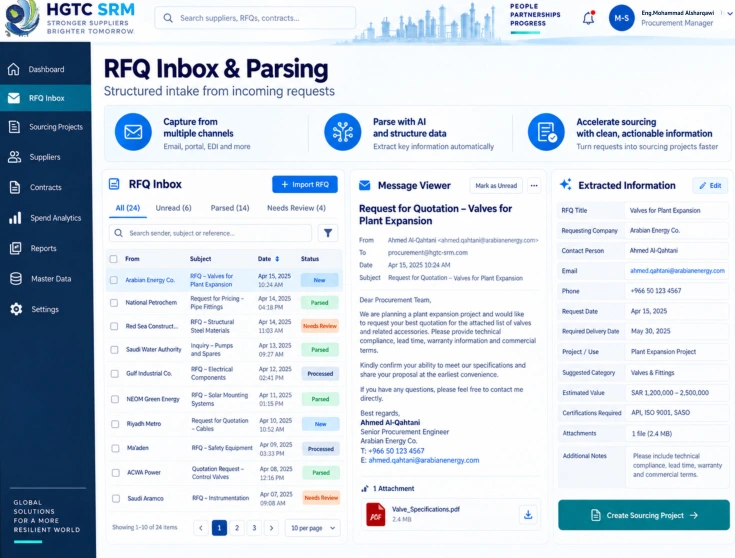
Task: Download the Valve_Specifications.pdf attachment
Action: [528, 514]
